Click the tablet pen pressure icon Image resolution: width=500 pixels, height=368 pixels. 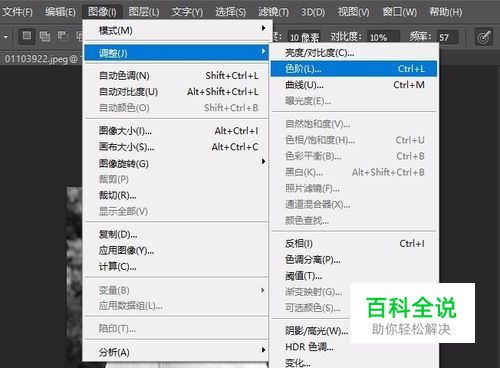tap(484, 37)
